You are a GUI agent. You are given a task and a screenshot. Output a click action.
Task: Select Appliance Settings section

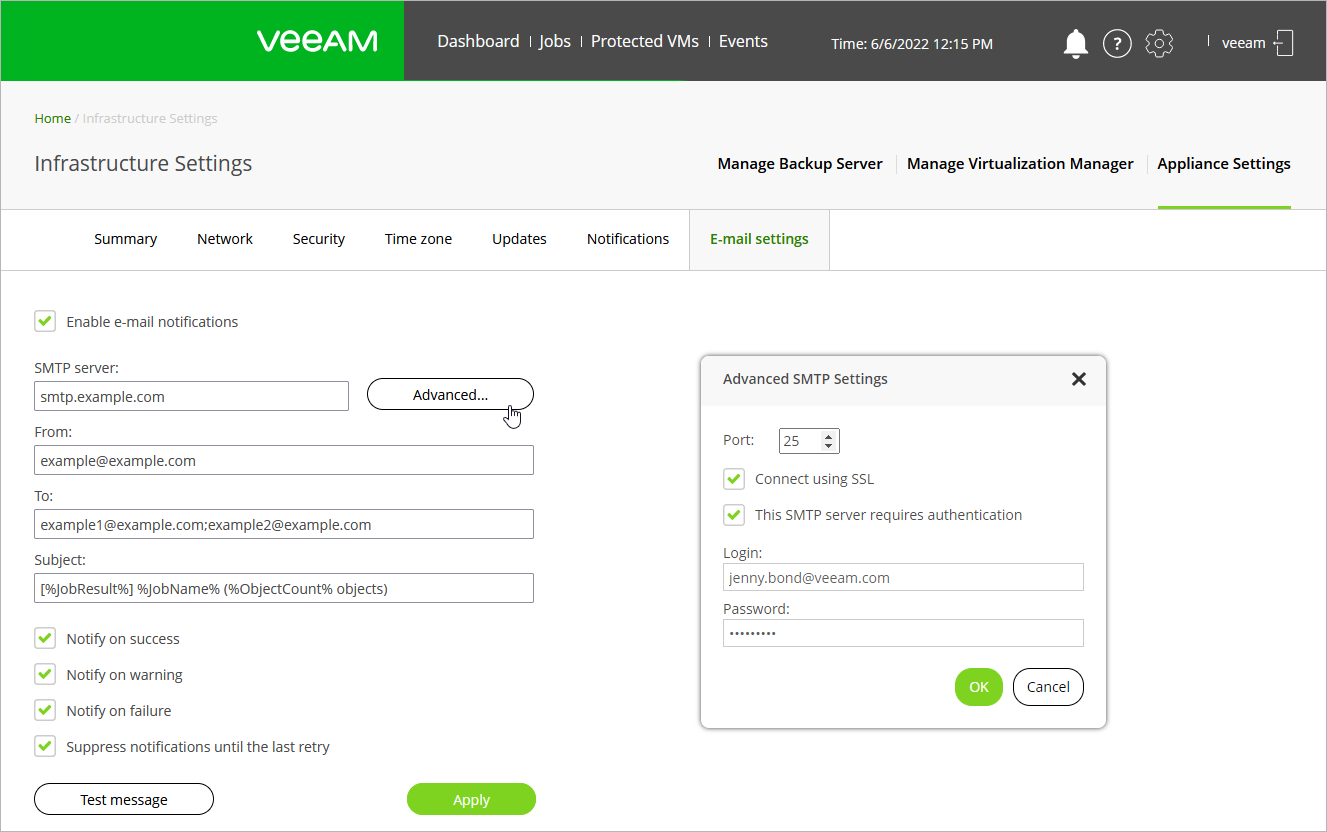1224,164
